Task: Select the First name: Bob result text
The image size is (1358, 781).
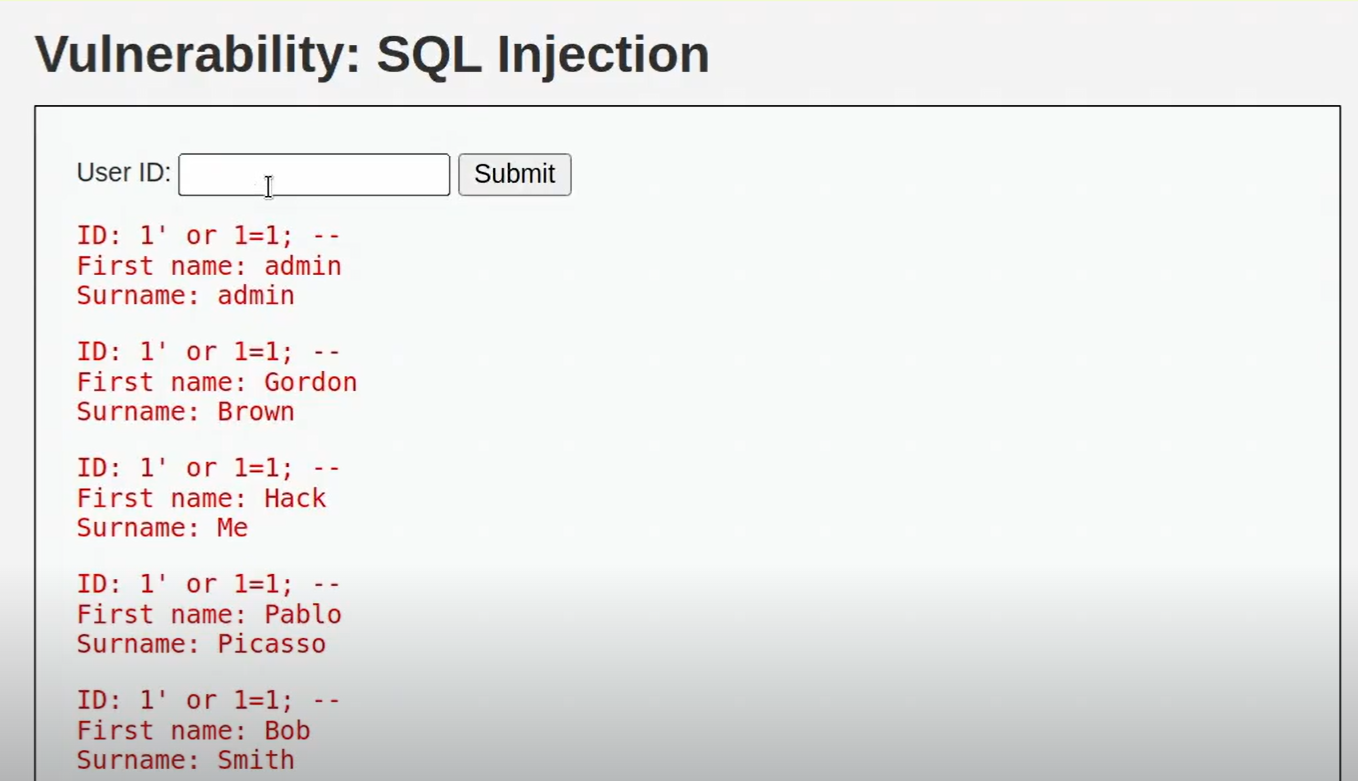Action: click(194, 729)
